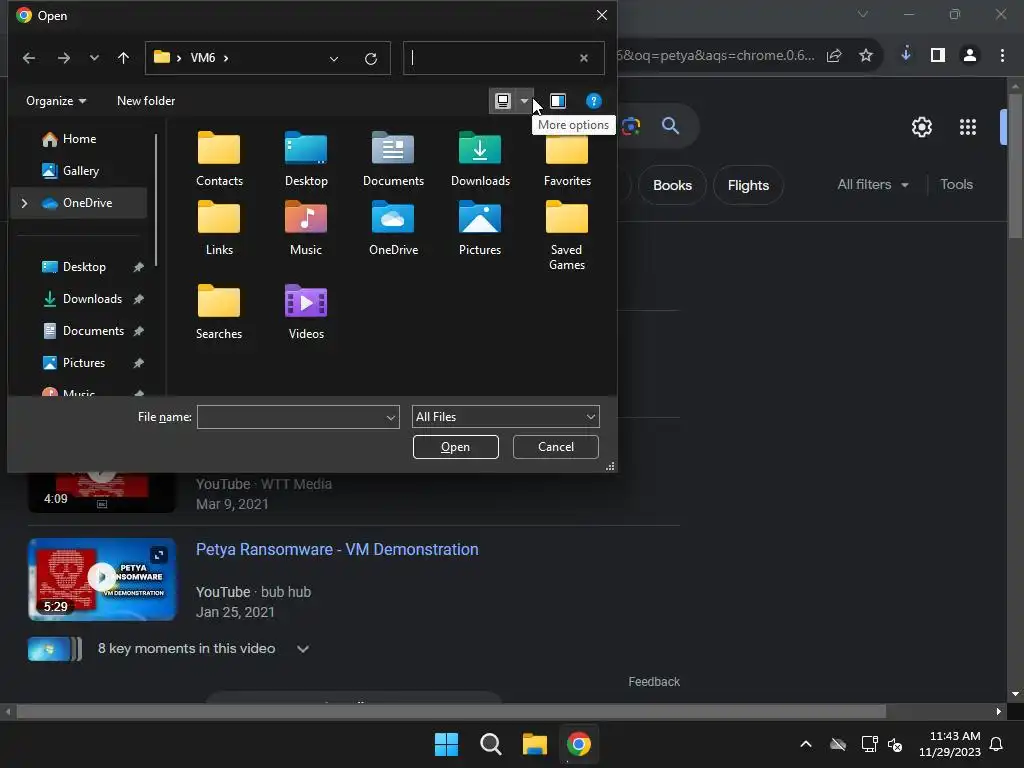
Task: Select the OneDrive folder icon in file list
Action: (393, 228)
